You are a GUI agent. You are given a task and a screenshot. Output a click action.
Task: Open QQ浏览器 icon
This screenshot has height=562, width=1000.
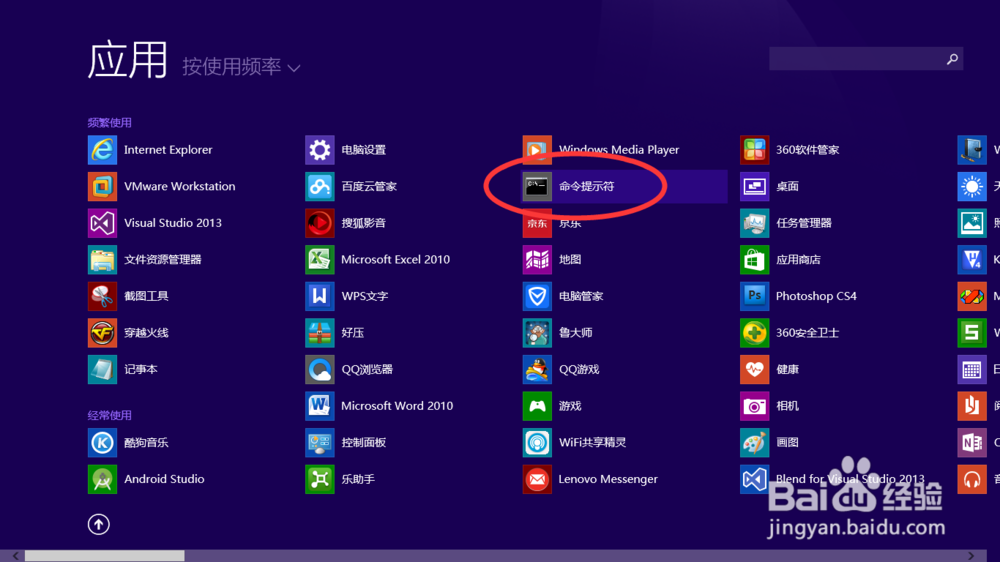click(320, 369)
